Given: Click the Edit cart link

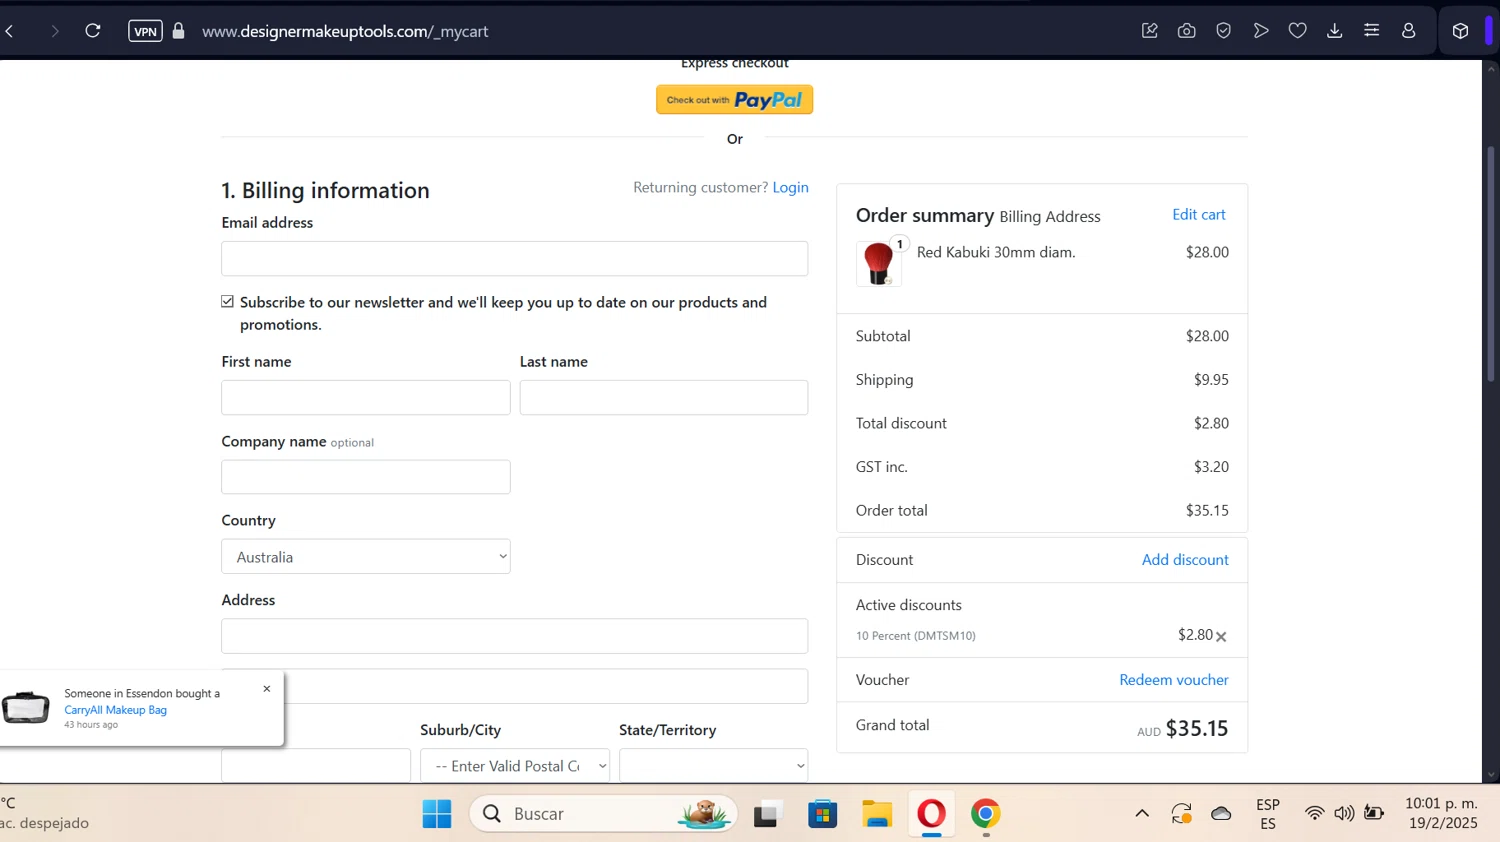Looking at the screenshot, I should tap(1199, 214).
